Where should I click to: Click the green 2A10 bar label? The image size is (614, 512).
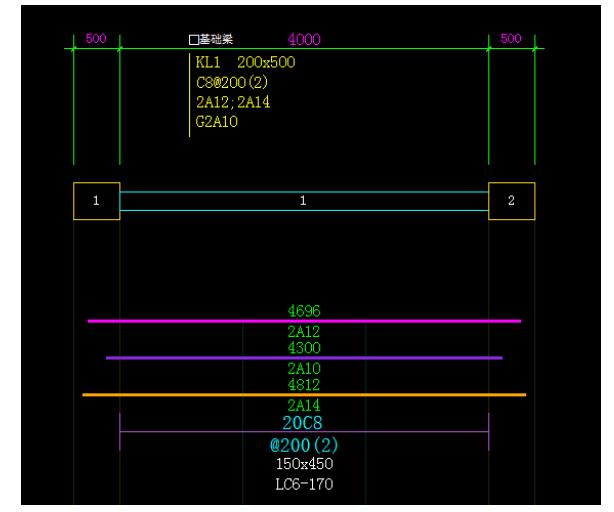pyautogui.click(x=304, y=368)
